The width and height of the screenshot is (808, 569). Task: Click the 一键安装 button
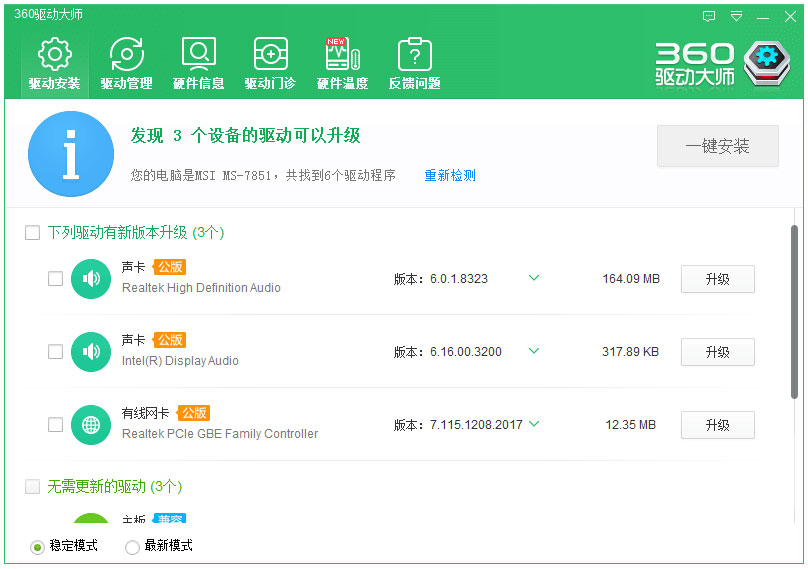[718, 146]
